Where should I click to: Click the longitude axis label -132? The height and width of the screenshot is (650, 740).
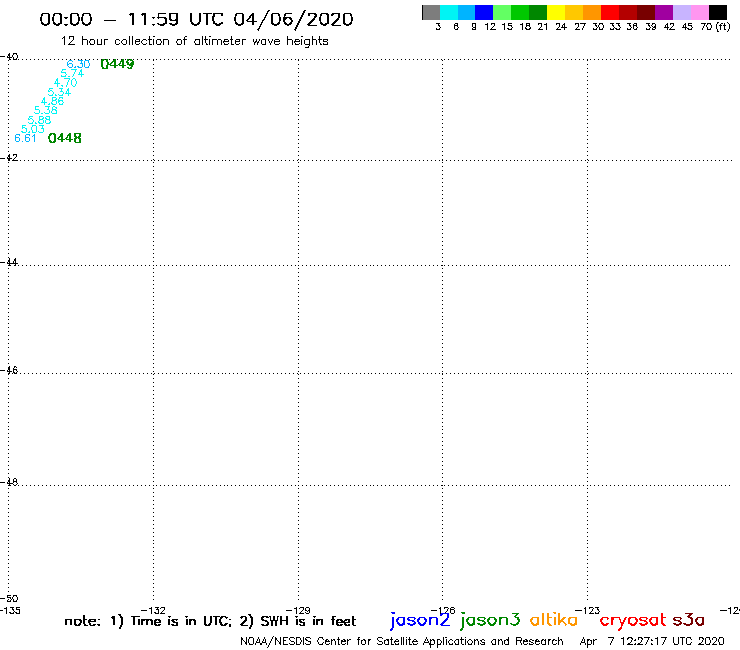click(x=153, y=611)
